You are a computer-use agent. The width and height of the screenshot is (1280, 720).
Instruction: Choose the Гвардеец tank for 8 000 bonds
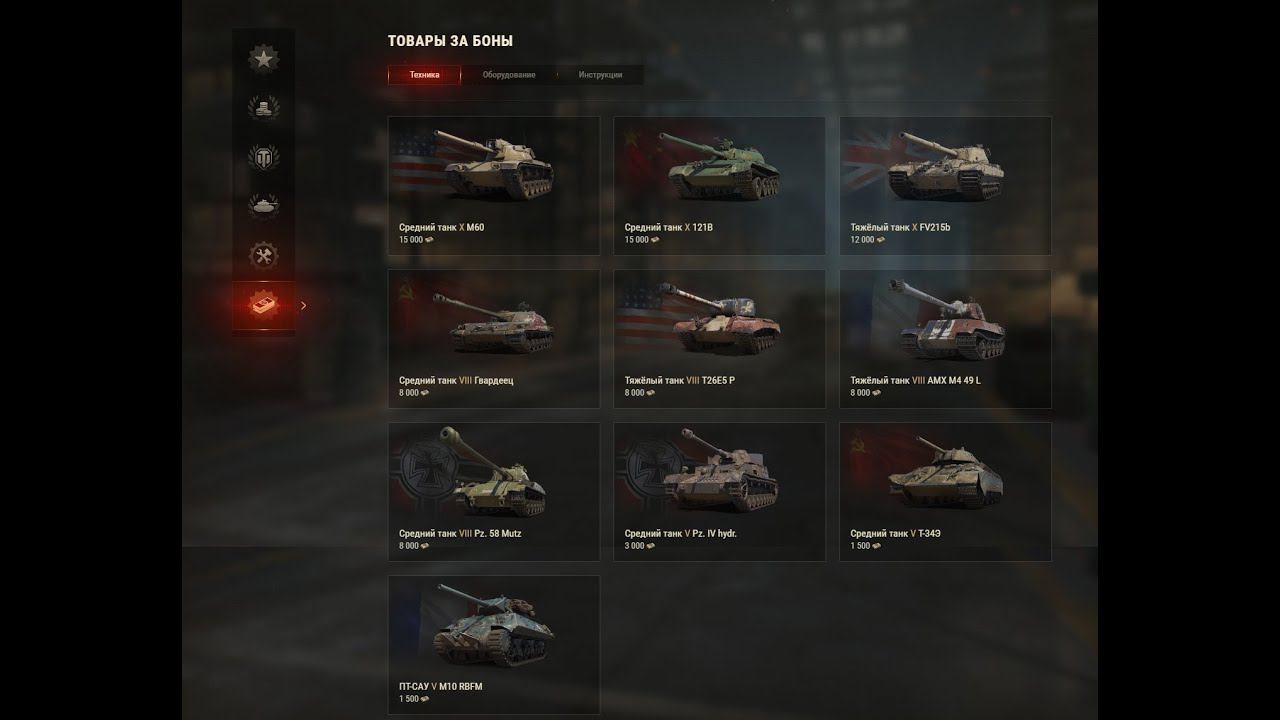coord(494,338)
